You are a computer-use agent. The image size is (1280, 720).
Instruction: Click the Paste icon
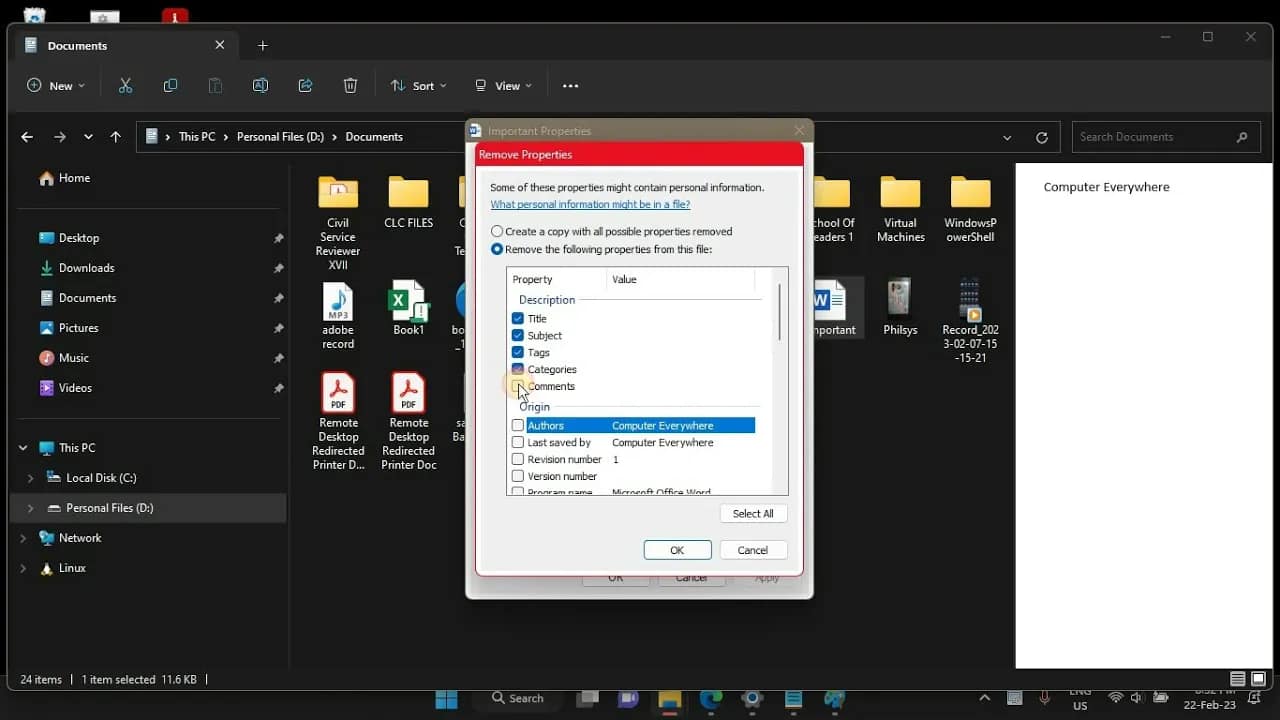(215, 85)
